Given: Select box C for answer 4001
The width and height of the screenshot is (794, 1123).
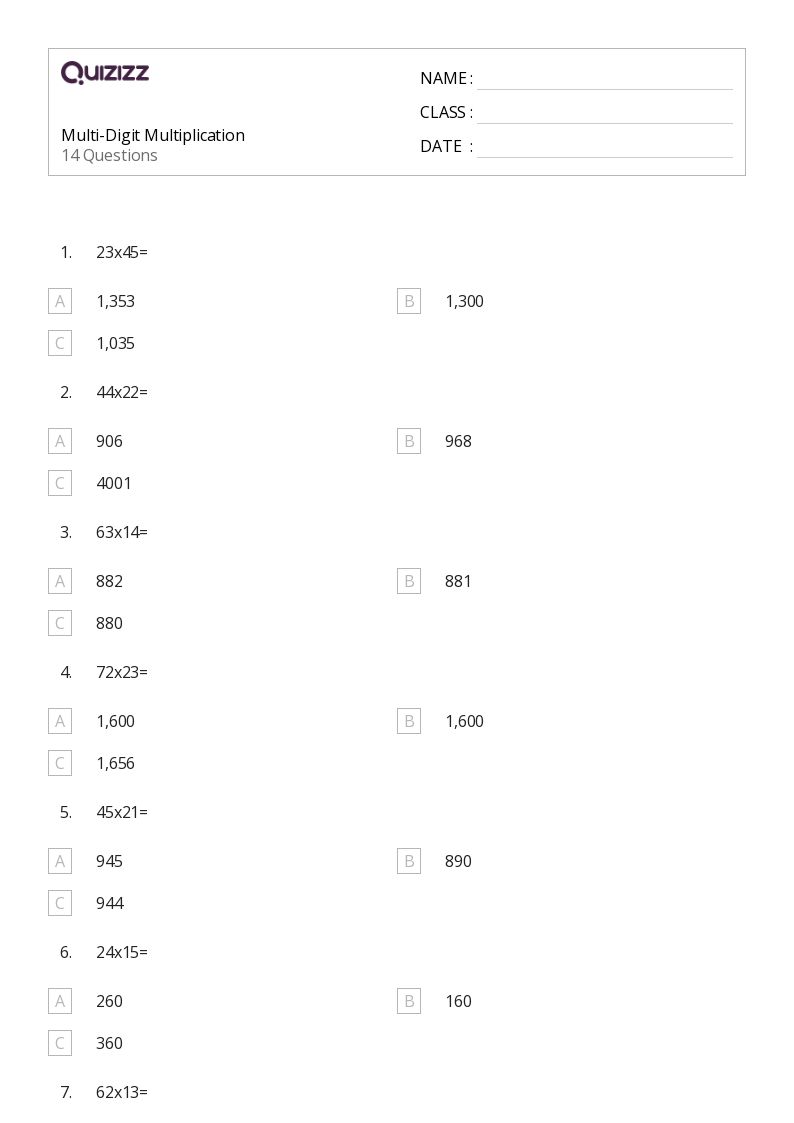Looking at the screenshot, I should tap(60, 483).
